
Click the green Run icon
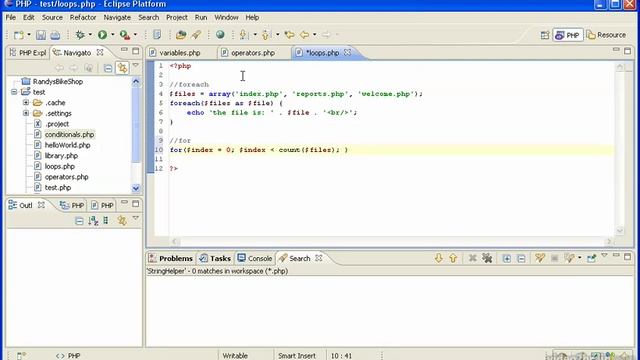tap(102, 35)
